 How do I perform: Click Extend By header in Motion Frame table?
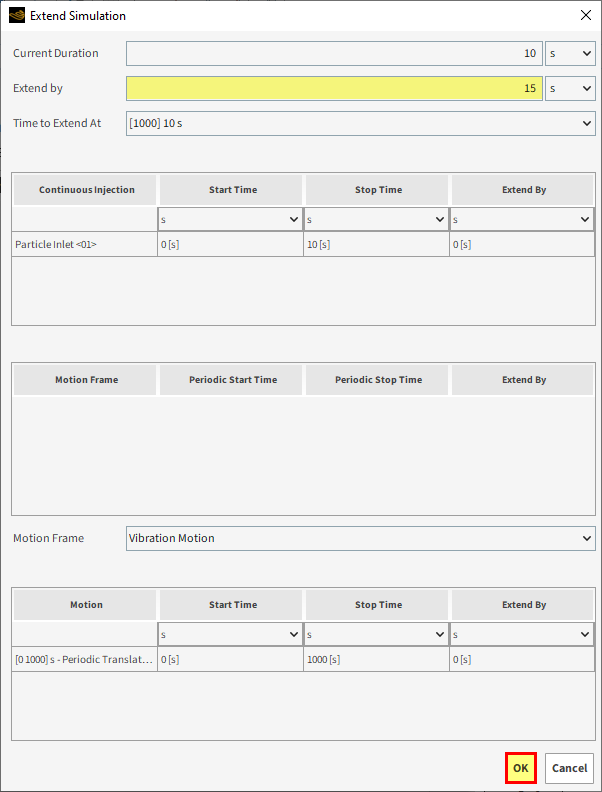(522, 380)
